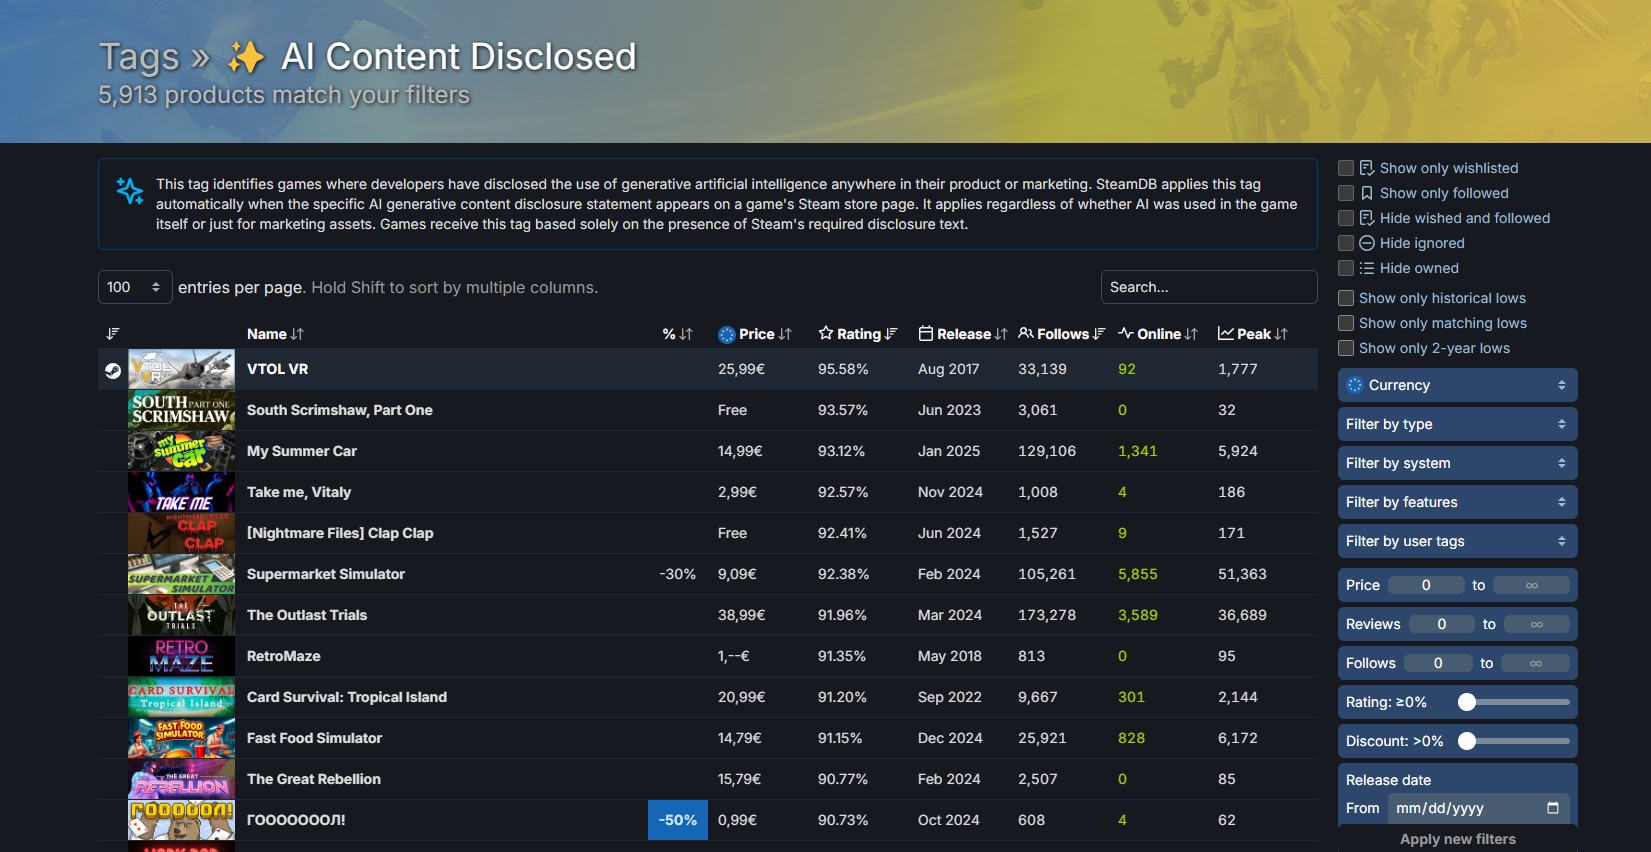Open The Great Rebellion link

click(314, 779)
